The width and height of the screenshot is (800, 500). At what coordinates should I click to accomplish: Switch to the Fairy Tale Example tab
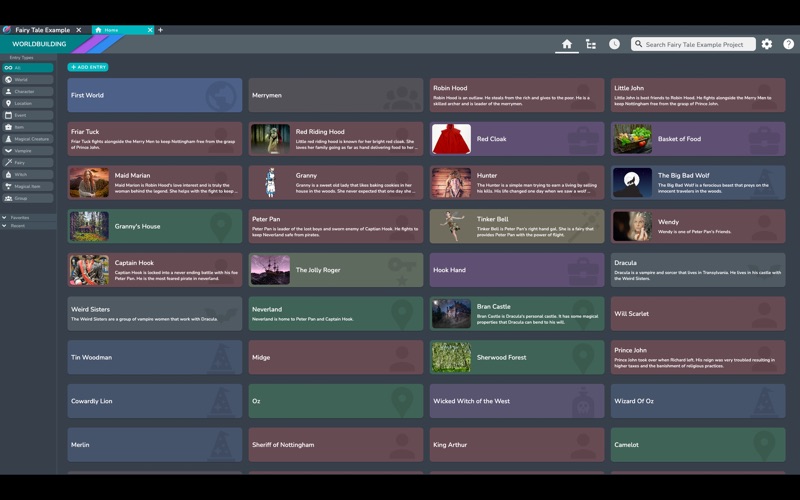[42, 30]
